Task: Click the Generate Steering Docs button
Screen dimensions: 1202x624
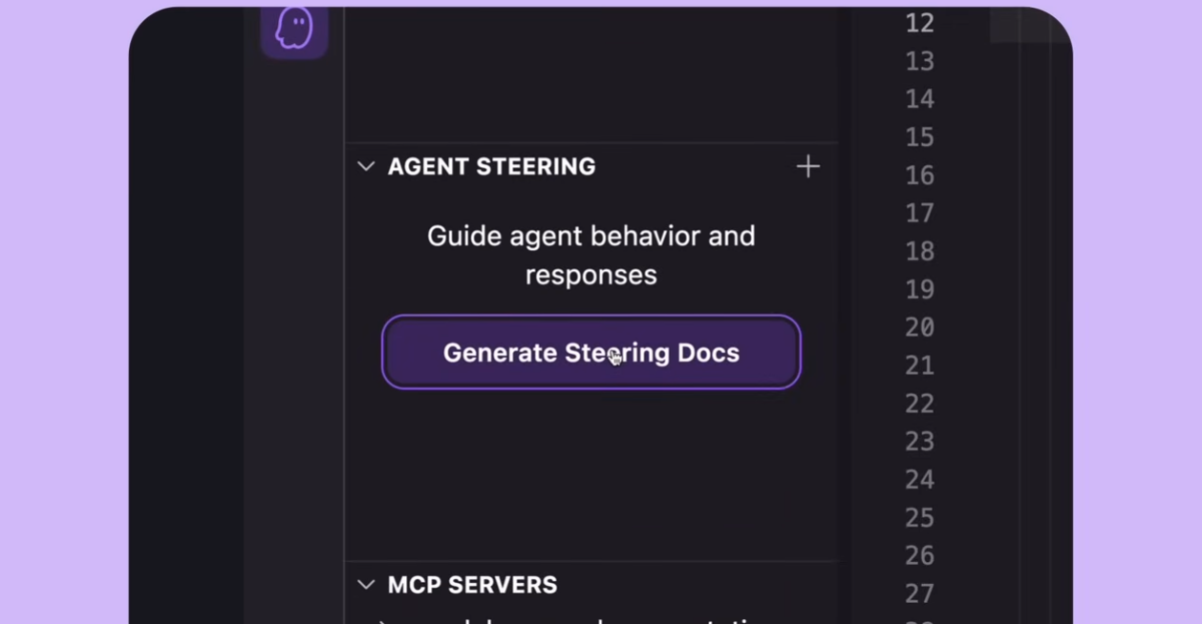Action: [591, 353]
